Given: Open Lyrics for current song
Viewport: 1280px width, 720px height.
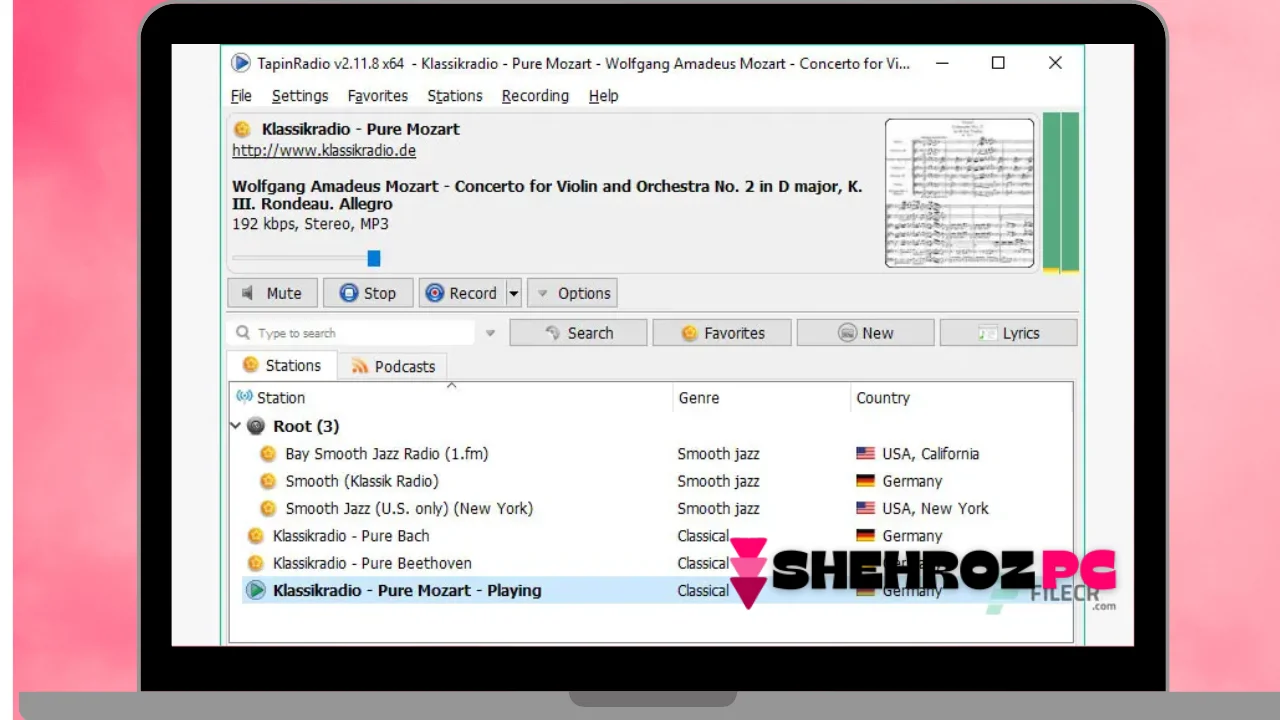Looking at the screenshot, I should click(1009, 333).
